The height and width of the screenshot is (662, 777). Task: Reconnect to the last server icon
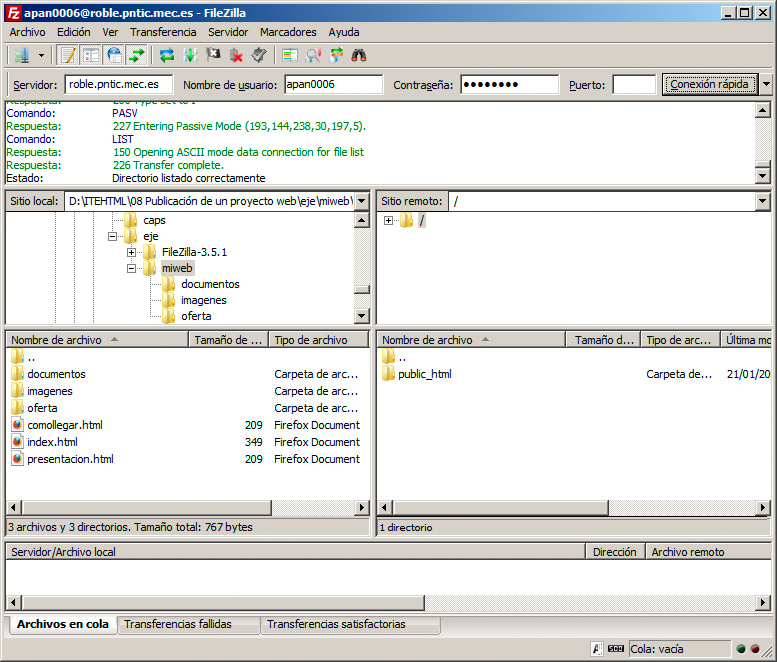pyautogui.click(x=259, y=55)
